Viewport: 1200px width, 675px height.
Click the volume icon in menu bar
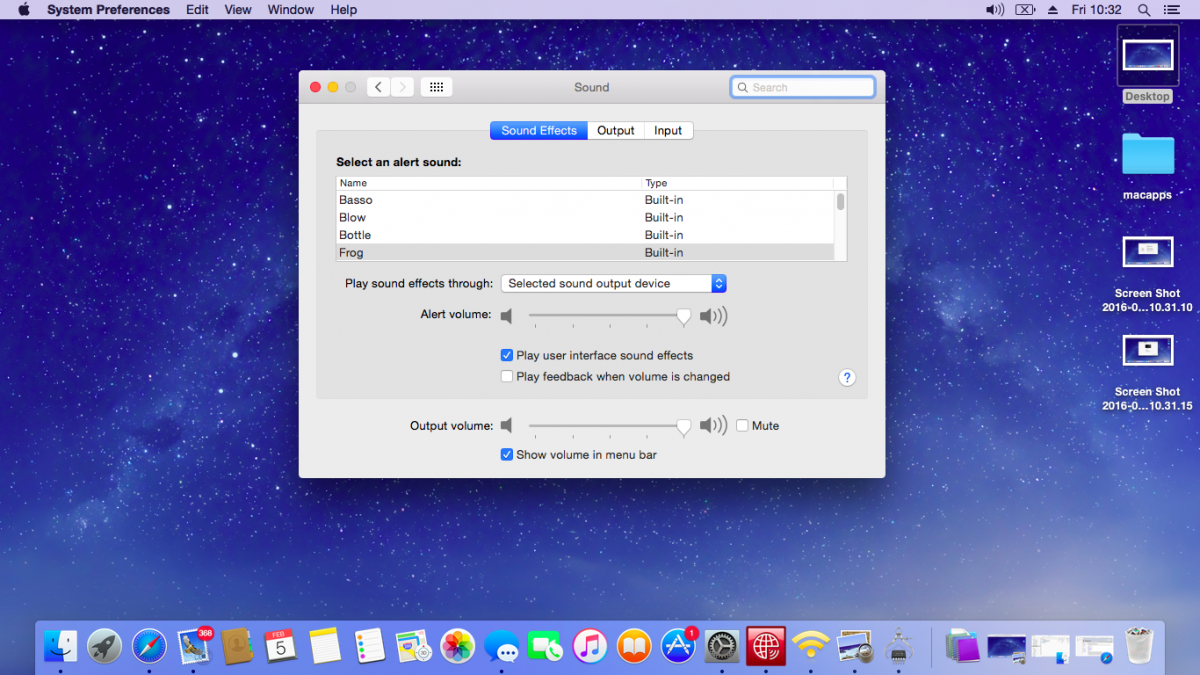tap(995, 10)
